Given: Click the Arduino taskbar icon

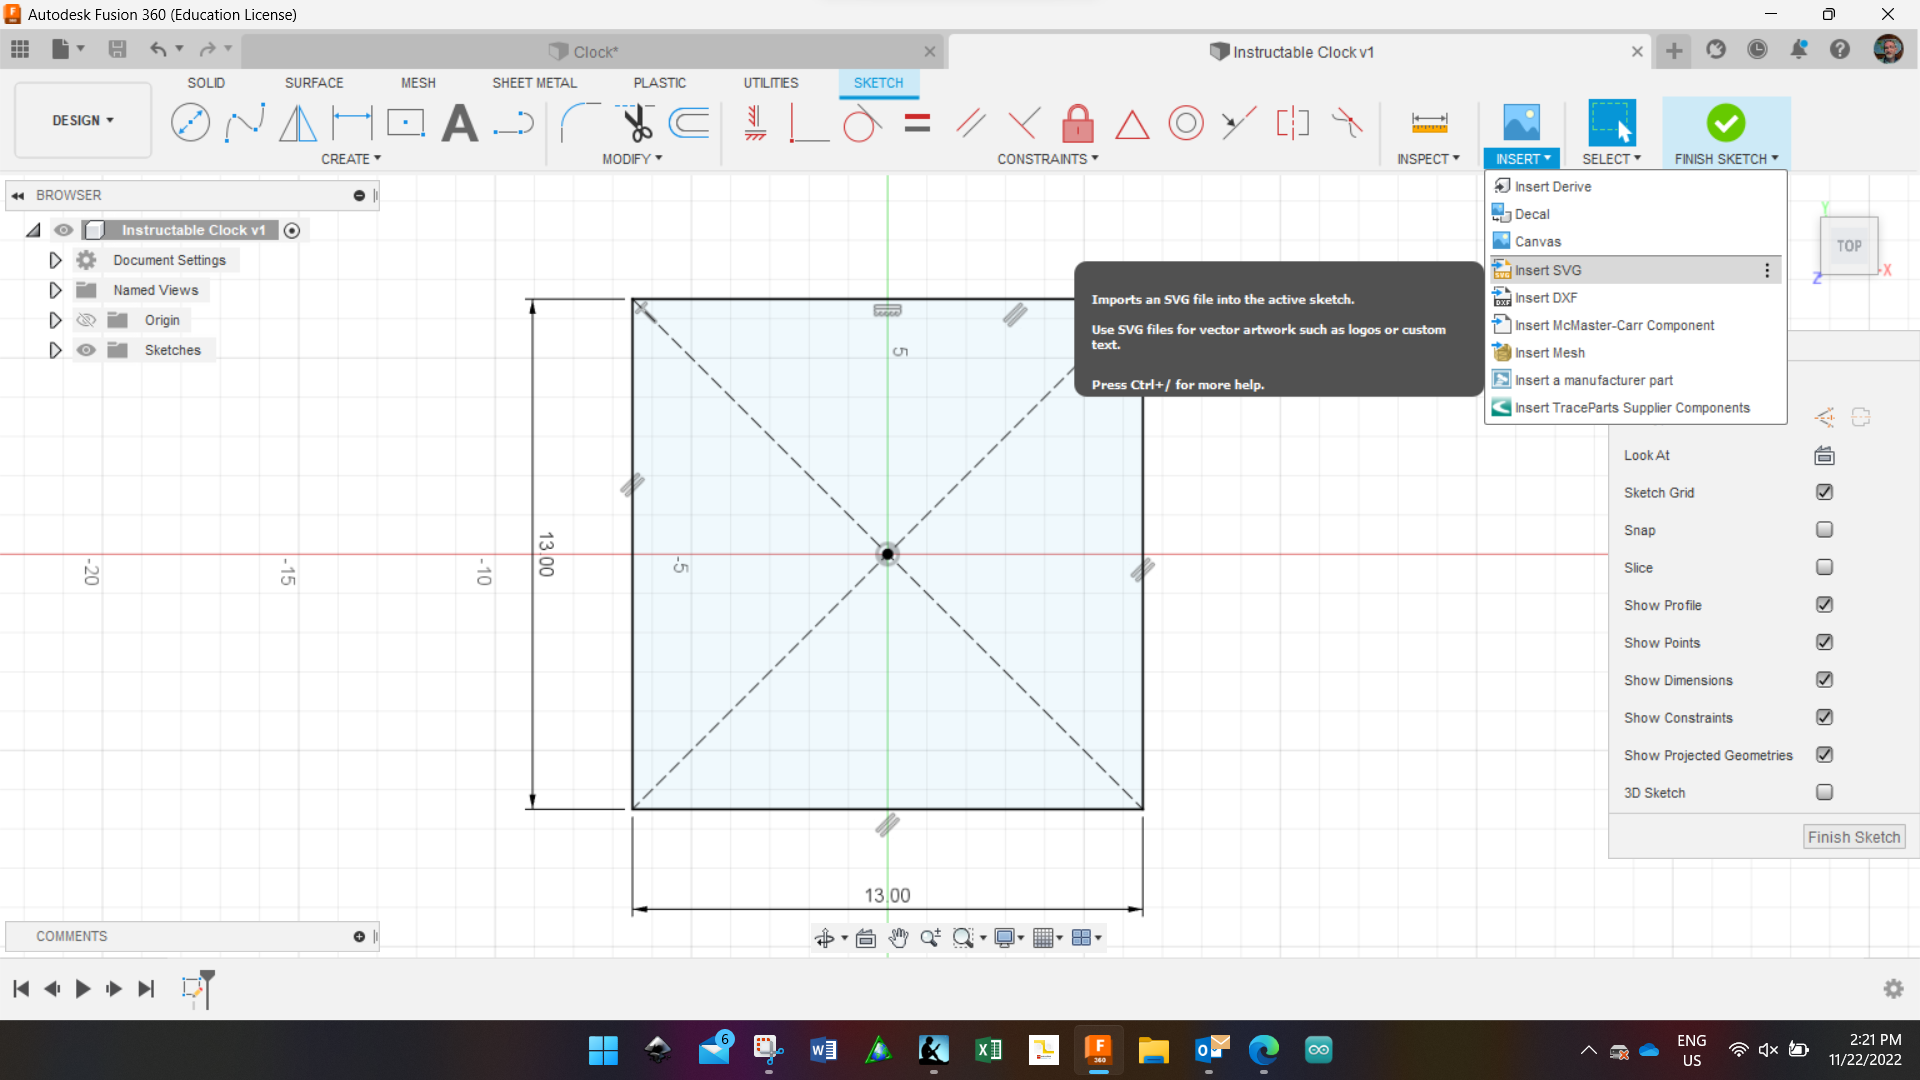Looking at the screenshot, I should tap(1320, 1050).
